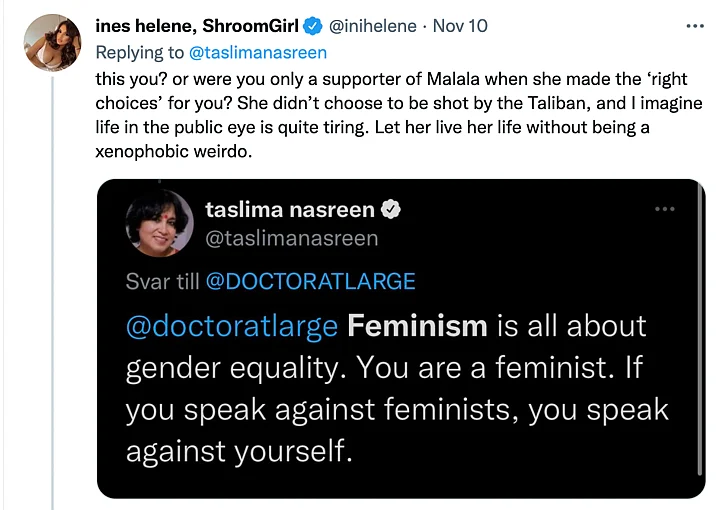Image resolution: width=720 pixels, height=510 pixels.
Task: Click taslima nasreen's avatar in the quoted tweet
Action: 160,221
